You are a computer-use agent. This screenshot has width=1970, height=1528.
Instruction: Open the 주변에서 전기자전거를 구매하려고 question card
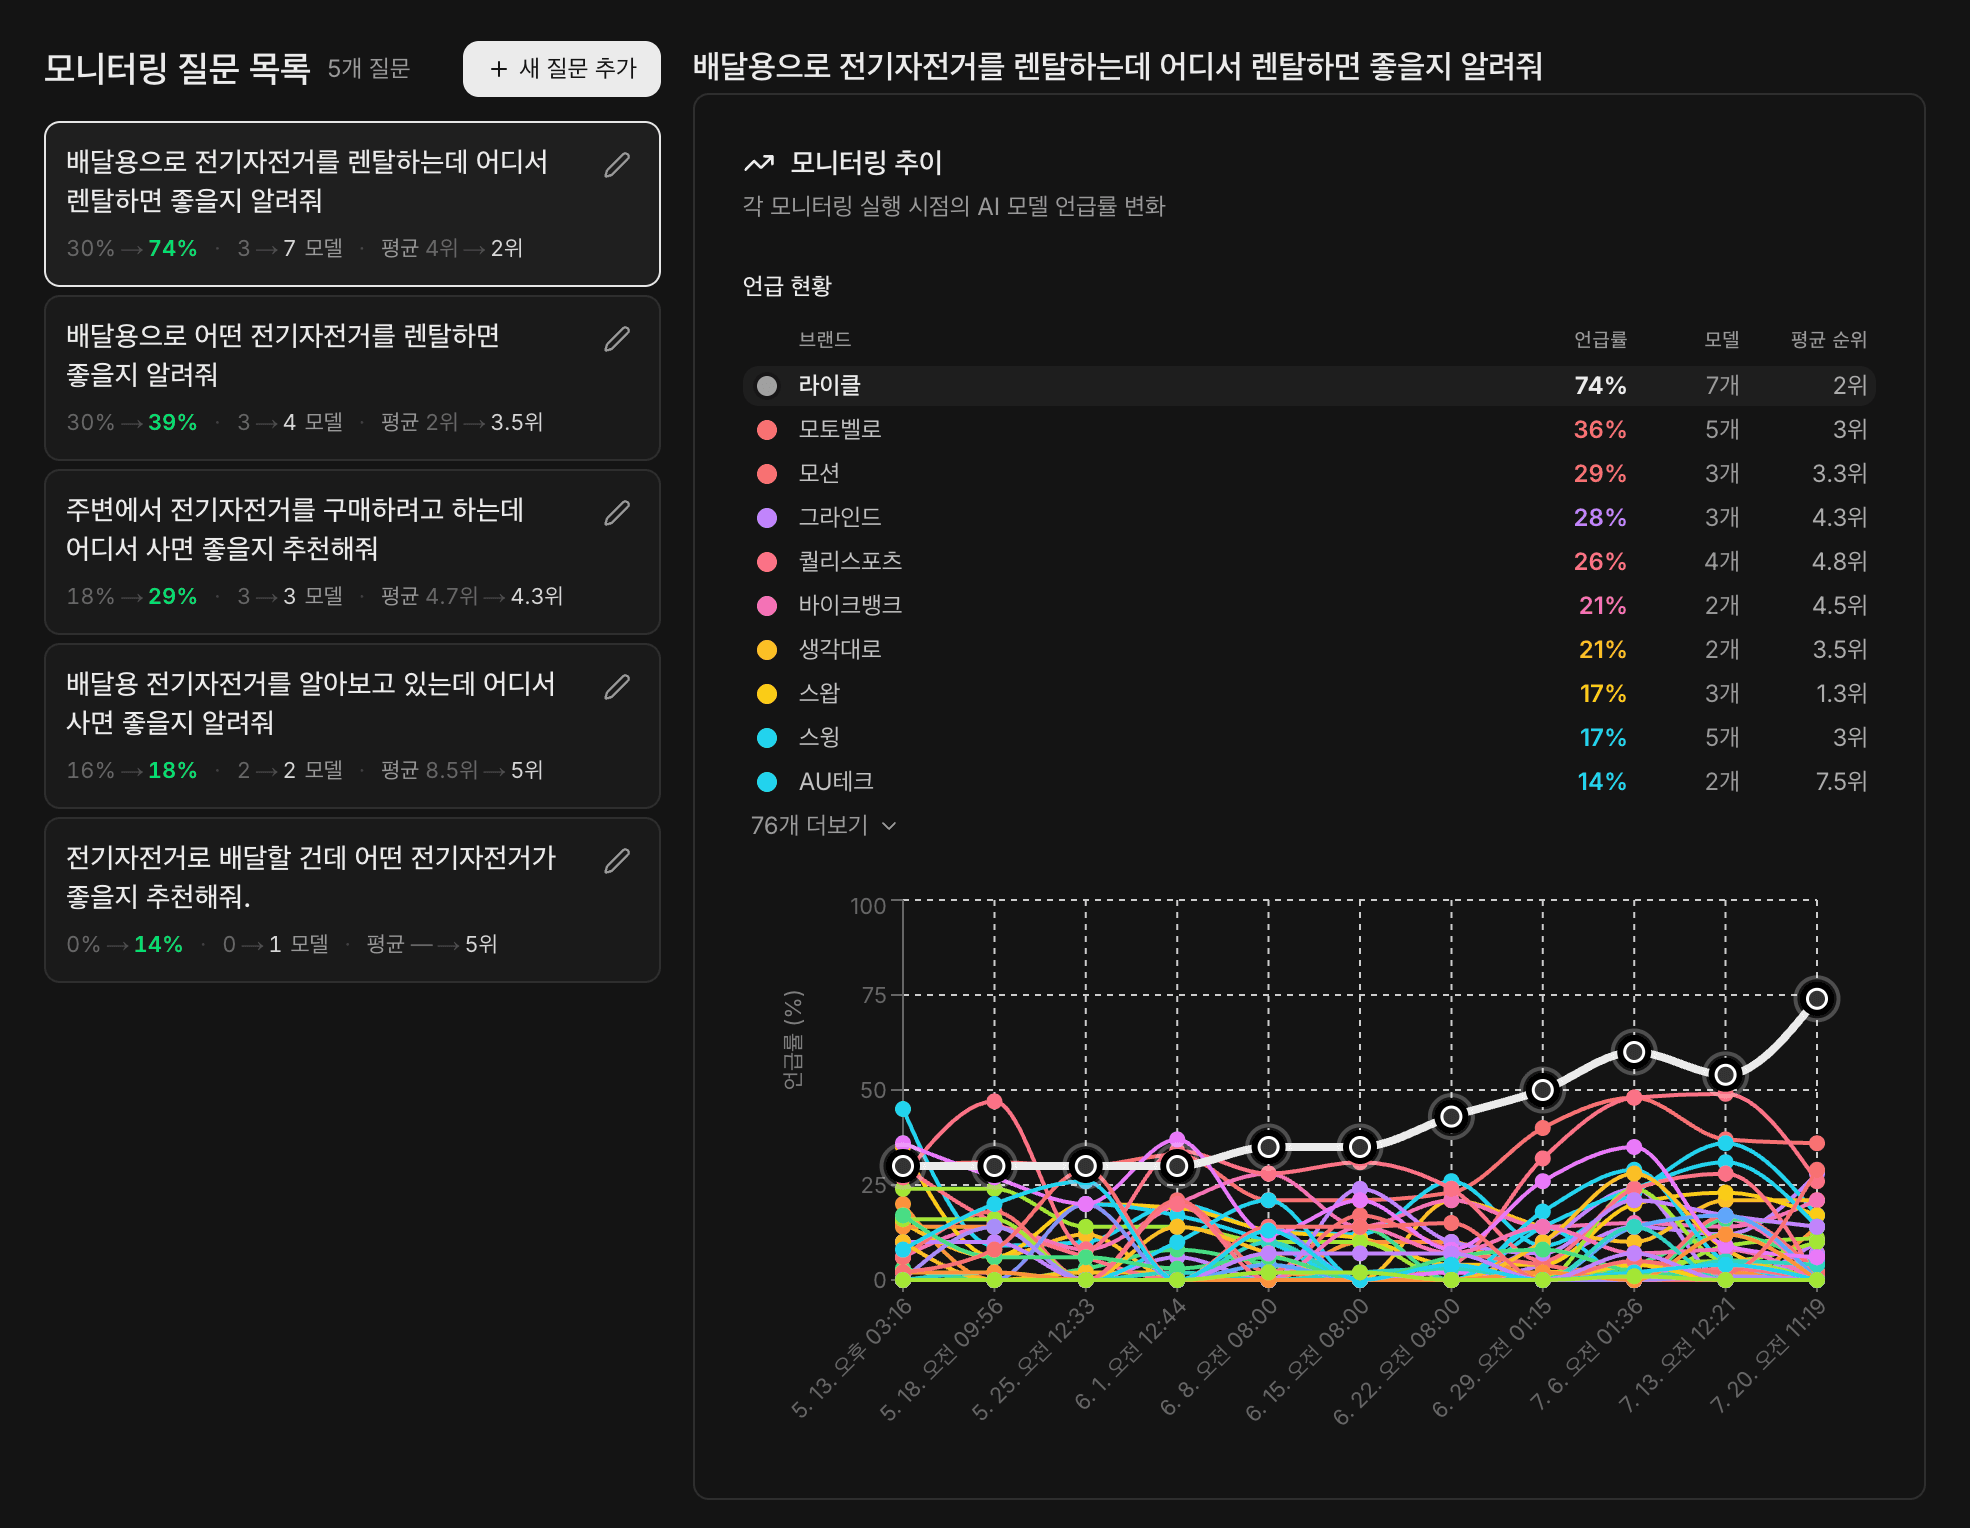tap(352, 553)
